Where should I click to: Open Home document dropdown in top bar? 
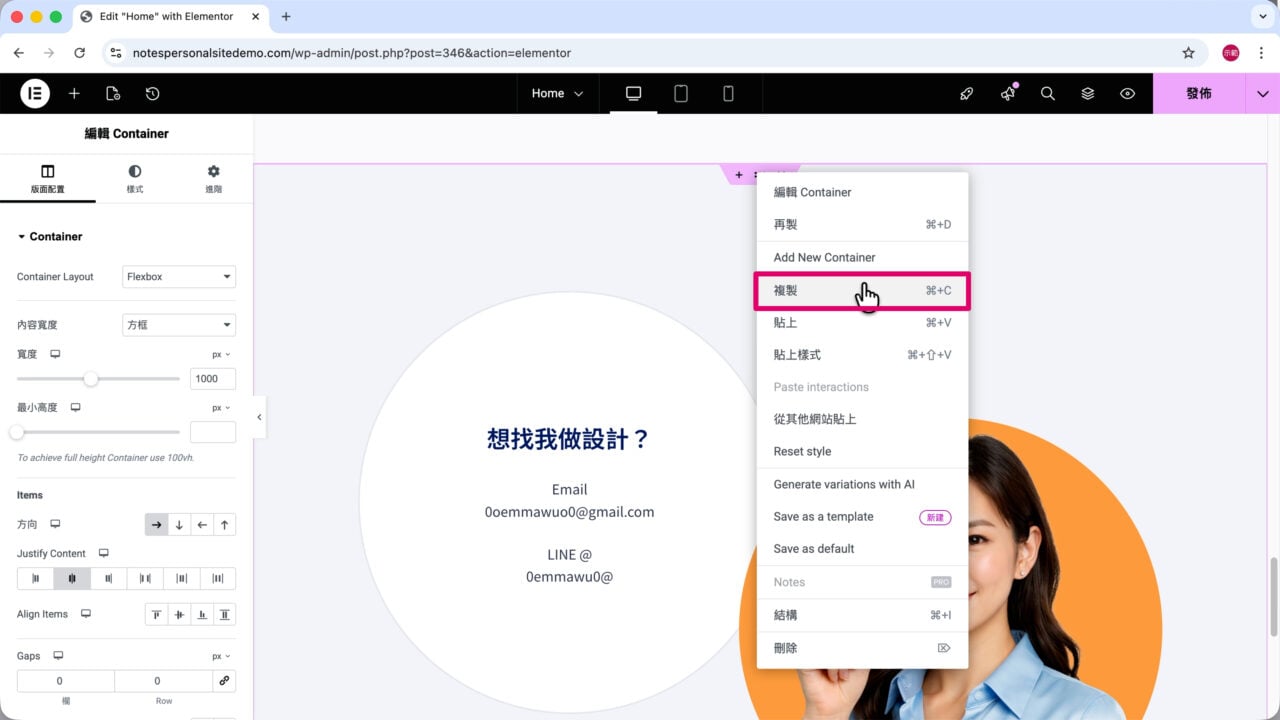557,93
